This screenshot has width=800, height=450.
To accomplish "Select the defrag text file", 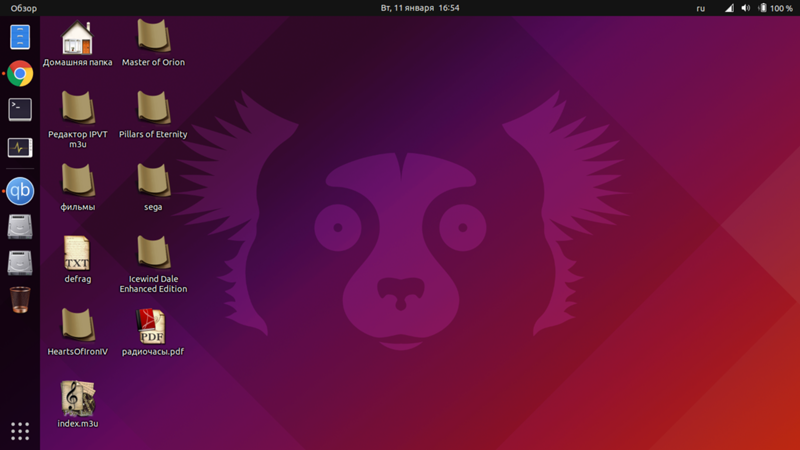I will click(x=78, y=260).
